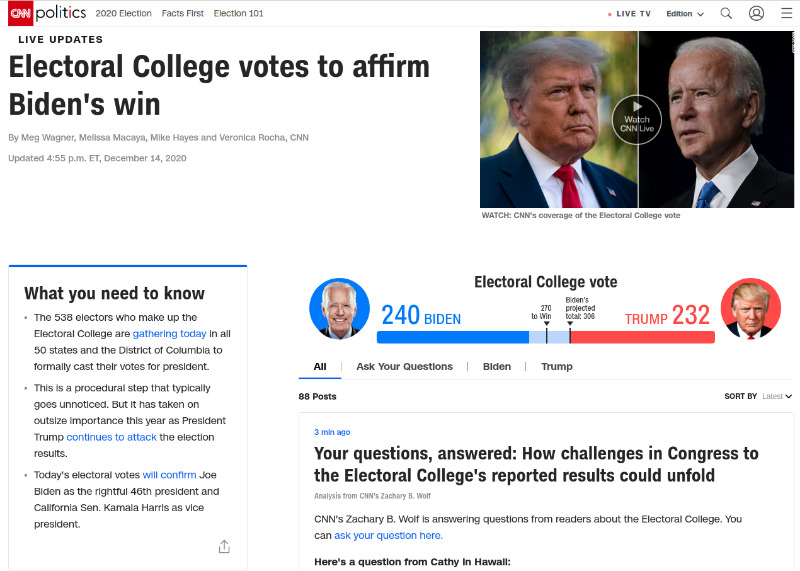Play the Watch CNN Live video
The width and height of the screenshot is (800, 571).
click(637, 120)
